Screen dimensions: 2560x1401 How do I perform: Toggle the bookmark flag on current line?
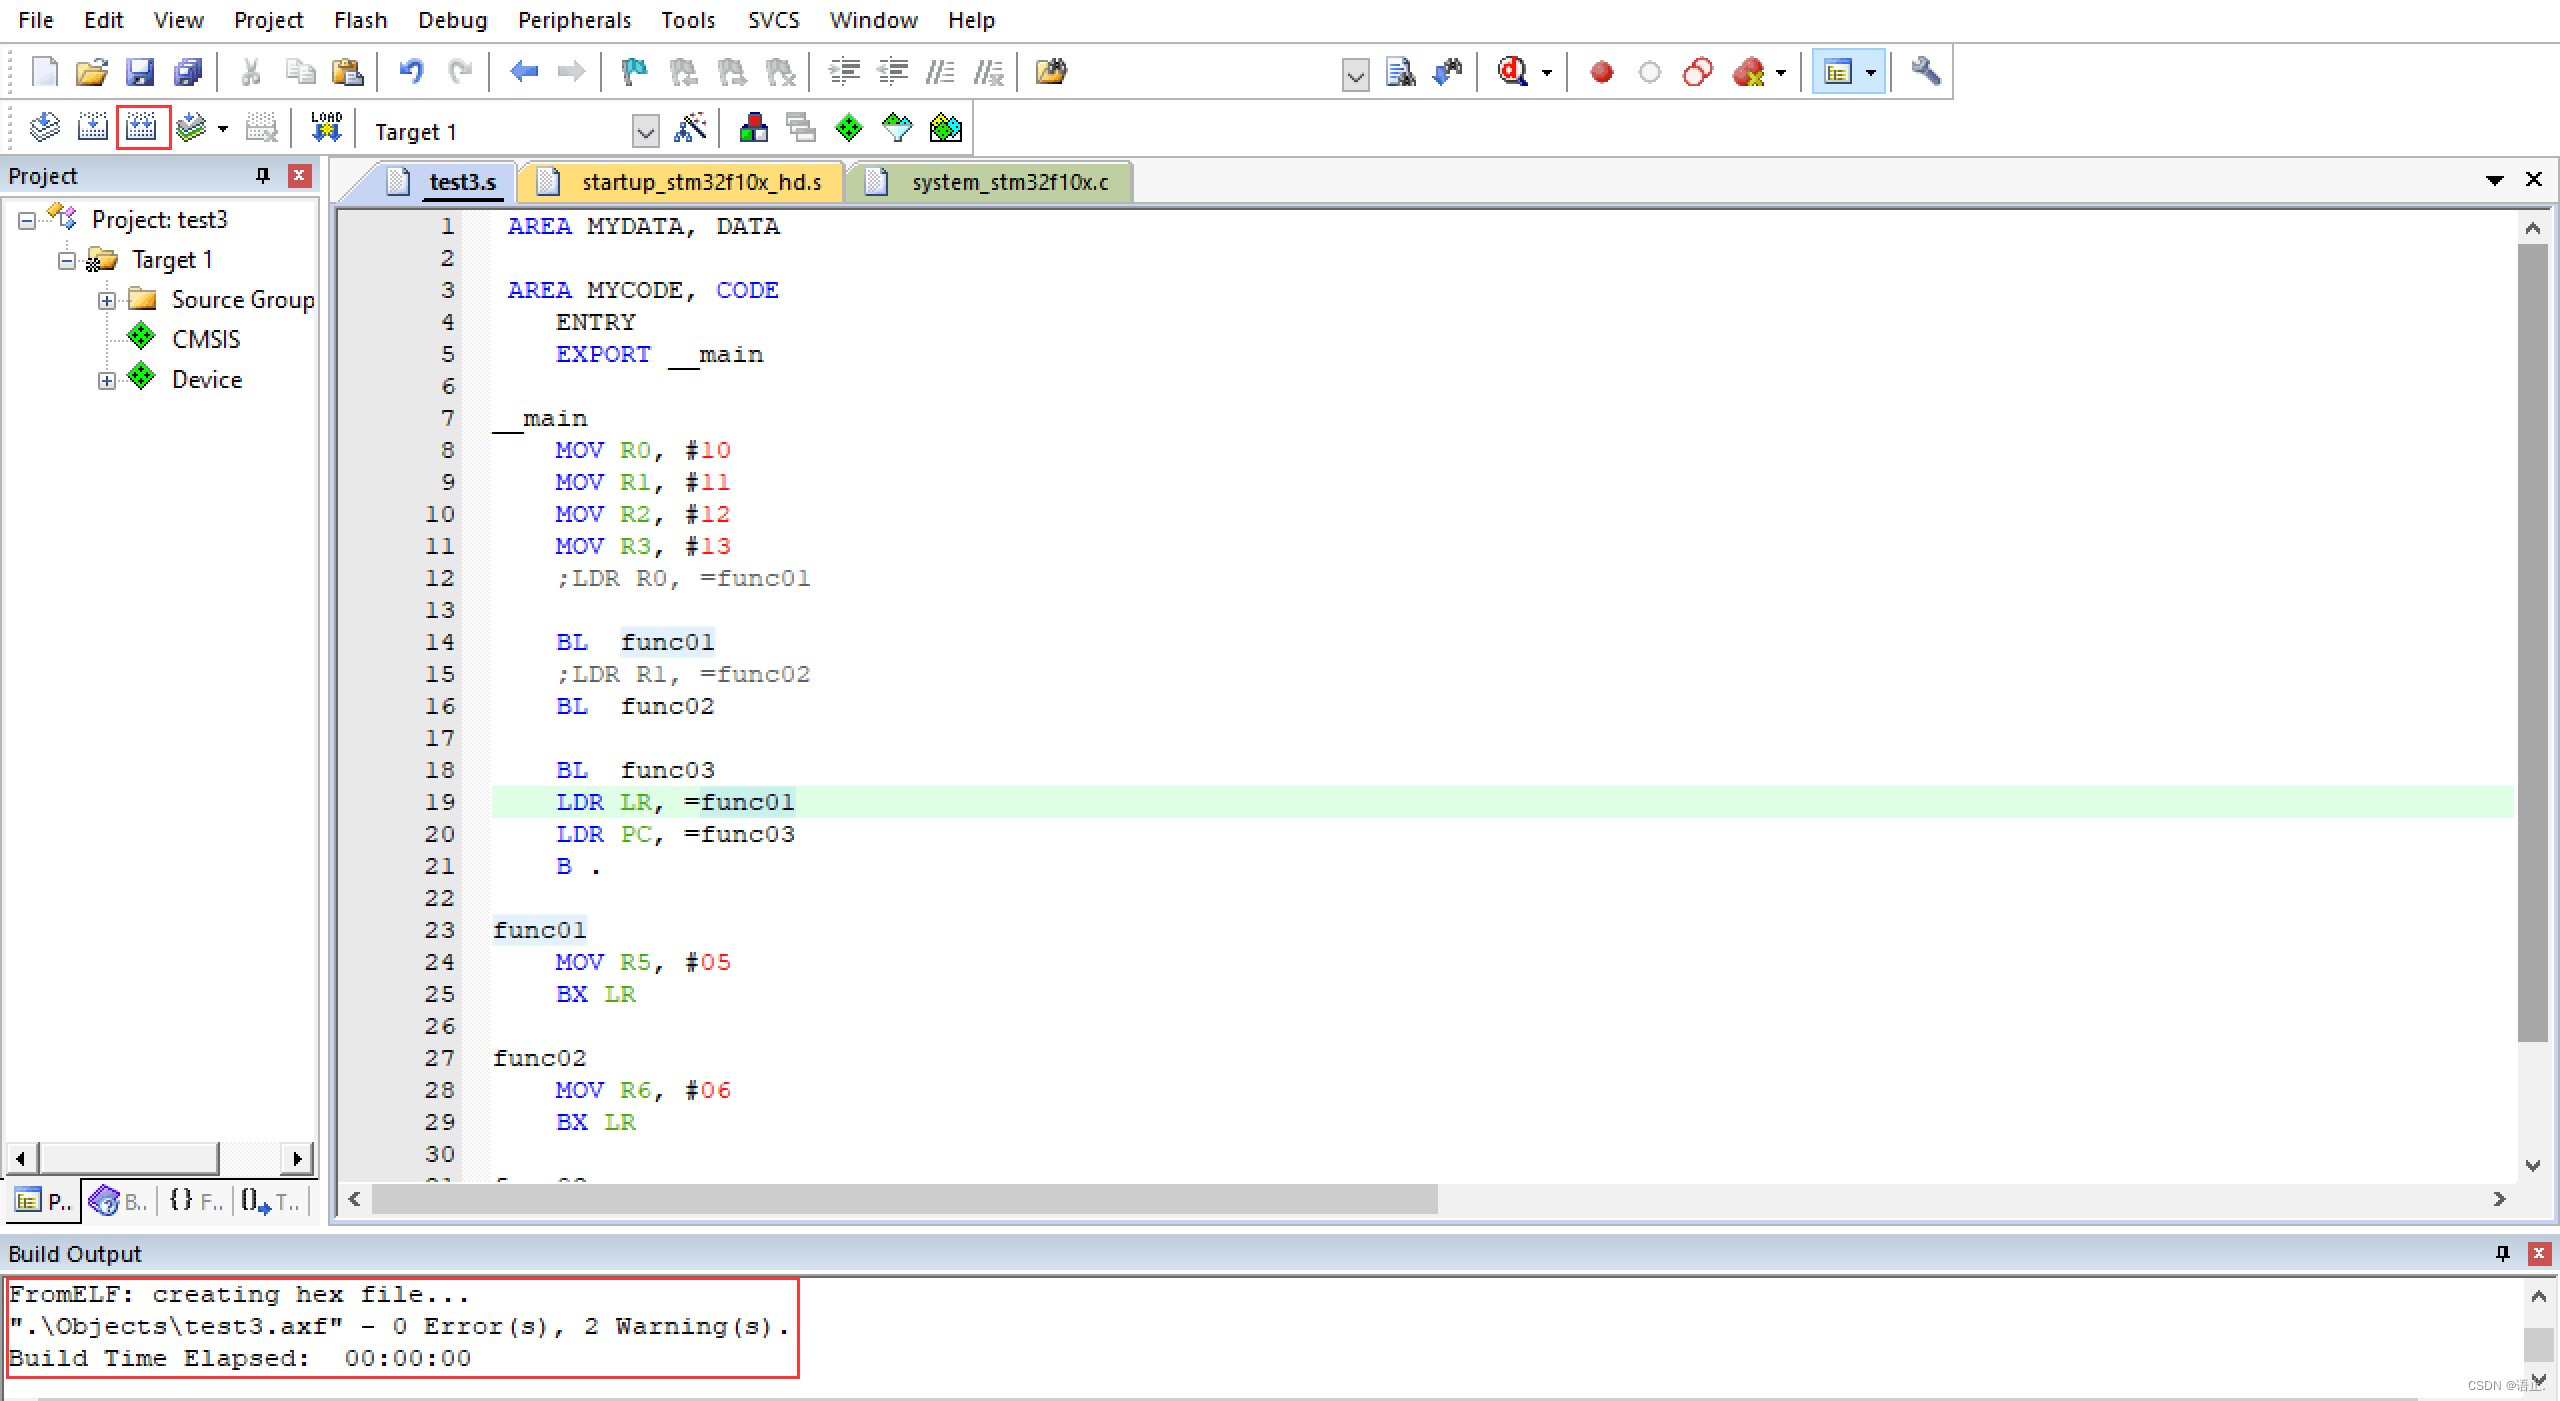pos(634,72)
